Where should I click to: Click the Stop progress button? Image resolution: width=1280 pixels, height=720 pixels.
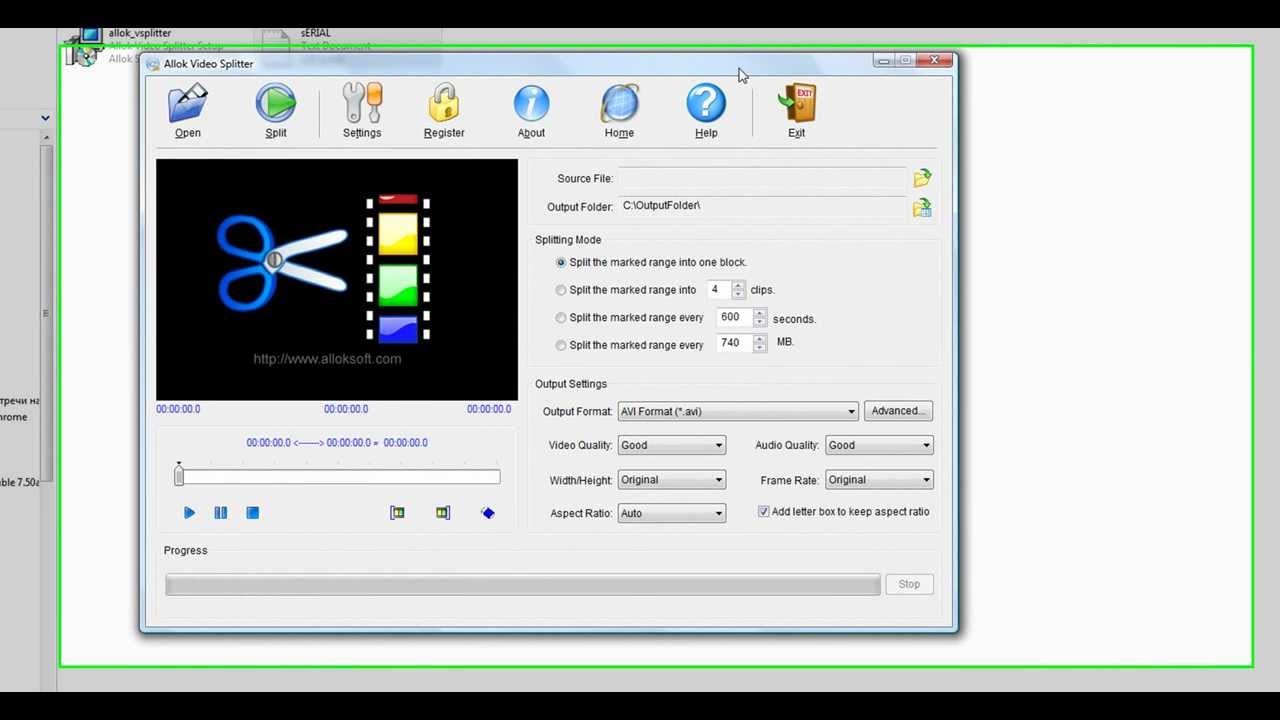(909, 584)
